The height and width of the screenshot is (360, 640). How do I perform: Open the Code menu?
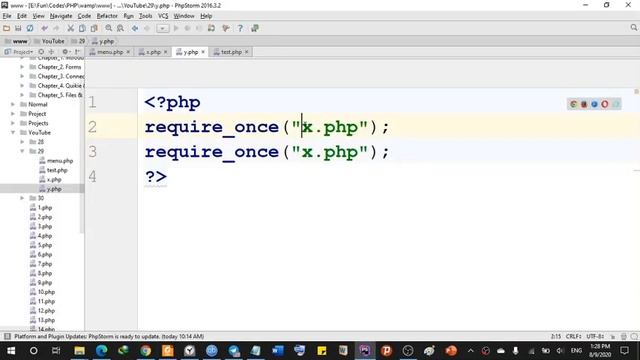pos(84,16)
